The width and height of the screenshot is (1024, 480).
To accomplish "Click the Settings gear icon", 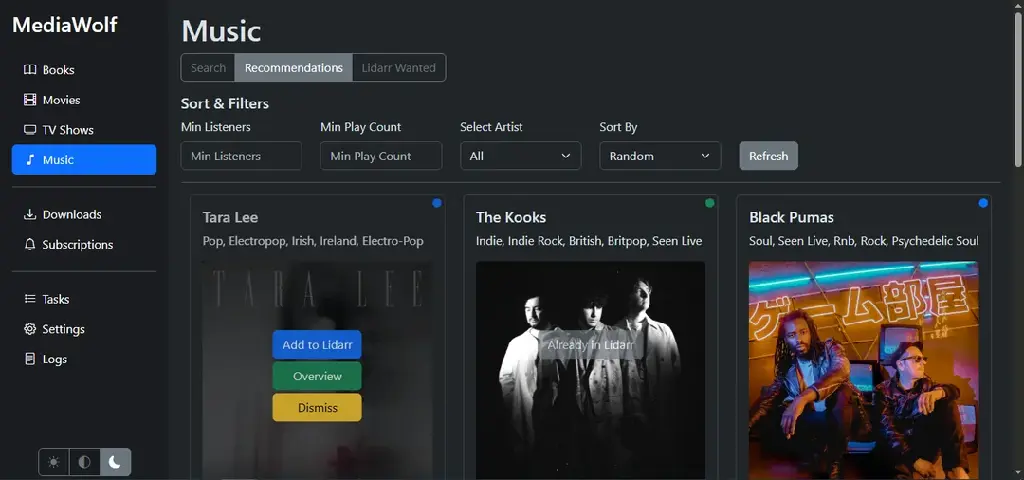I will [x=30, y=329].
